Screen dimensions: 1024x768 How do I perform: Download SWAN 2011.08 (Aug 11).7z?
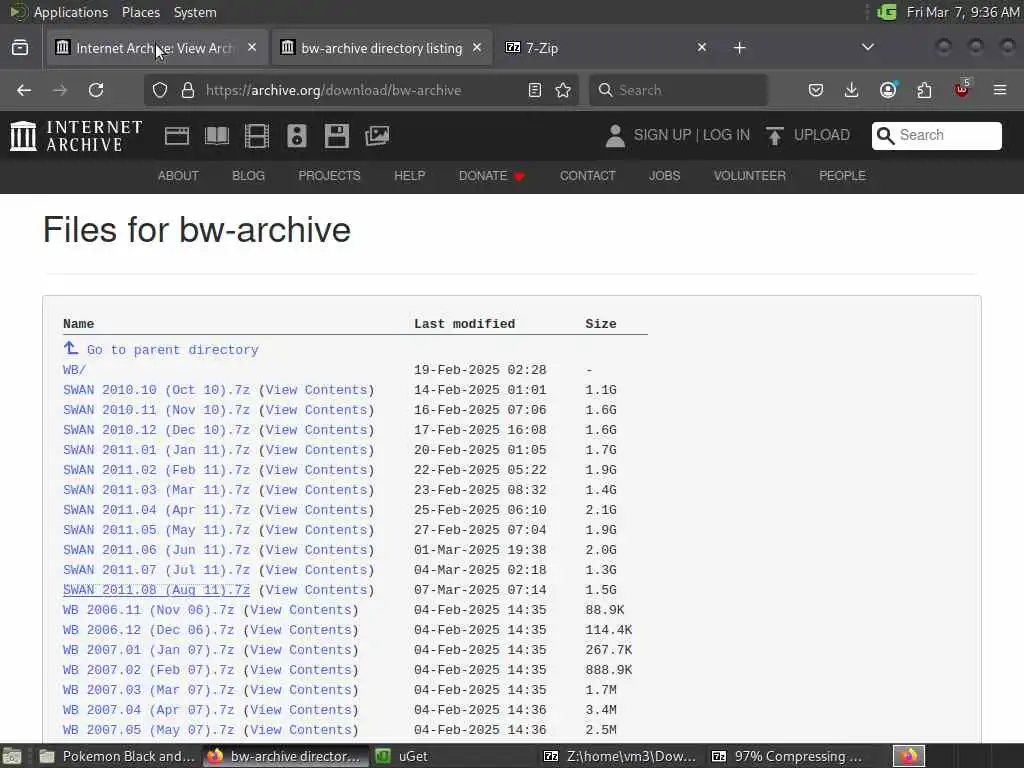click(156, 590)
